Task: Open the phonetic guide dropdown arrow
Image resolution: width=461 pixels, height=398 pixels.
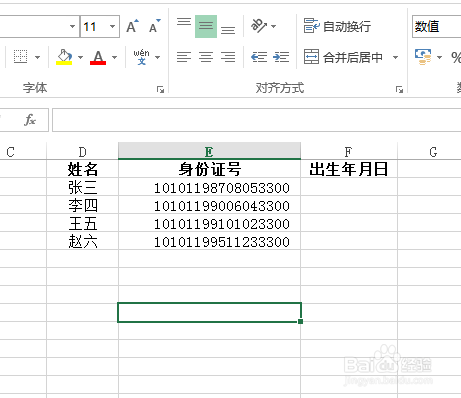Action: click(158, 57)
